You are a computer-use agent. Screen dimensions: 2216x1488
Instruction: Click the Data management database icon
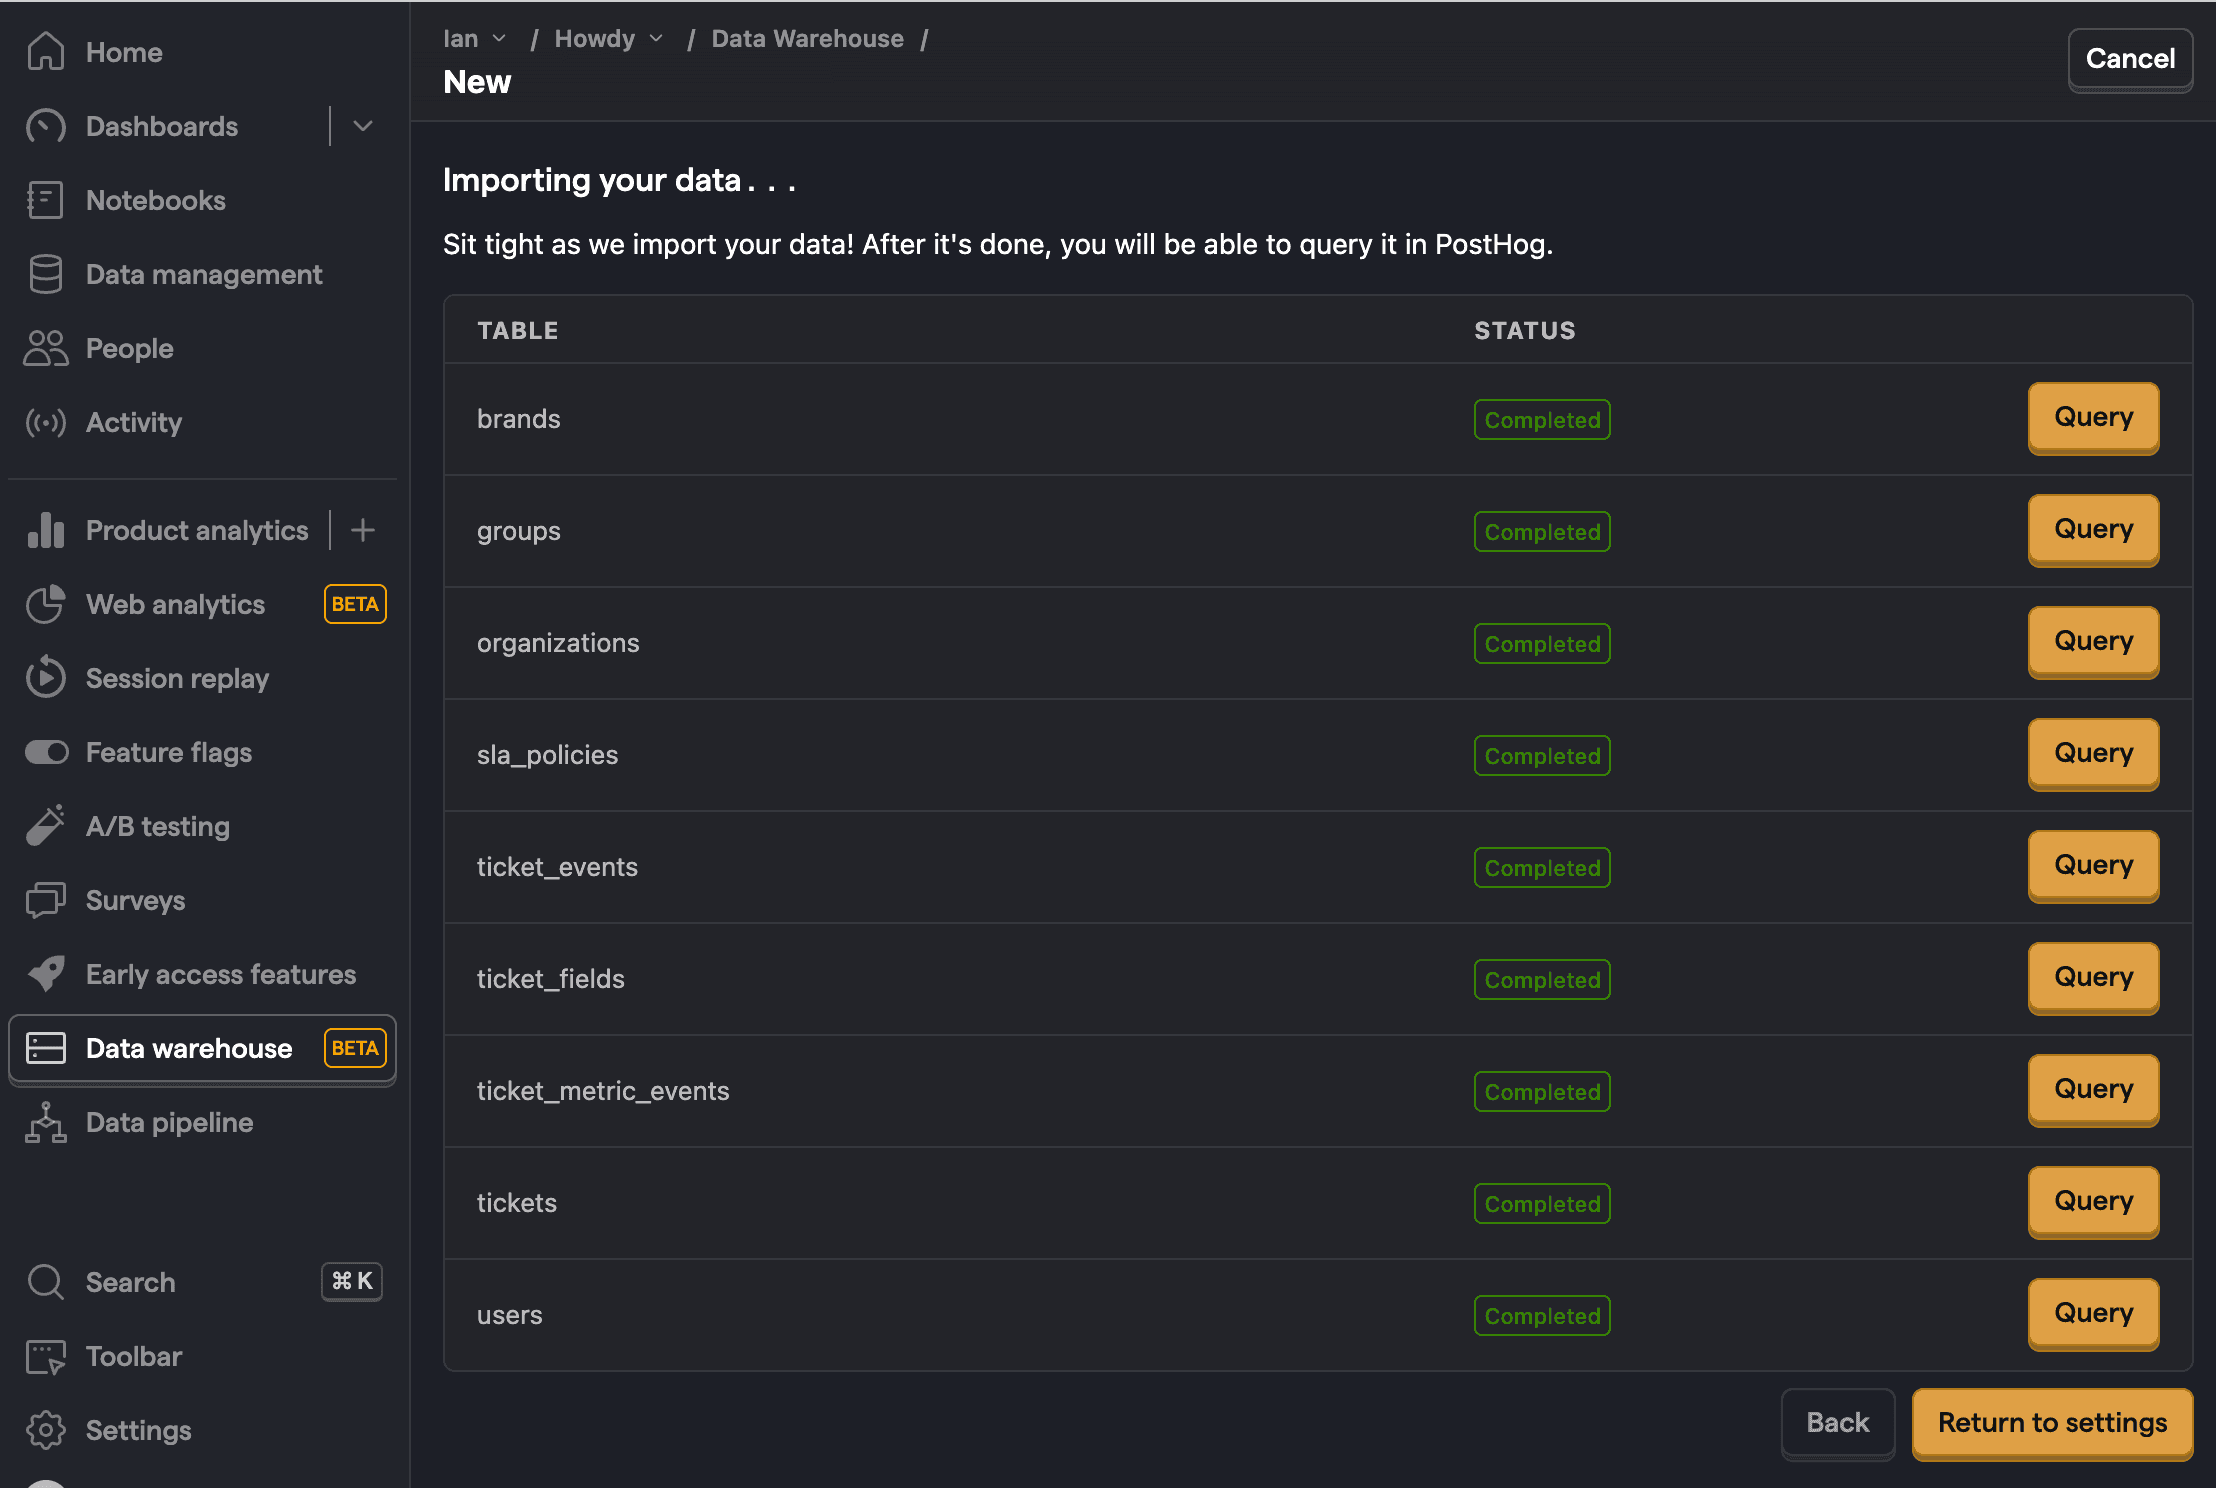[x=46, y=274]
